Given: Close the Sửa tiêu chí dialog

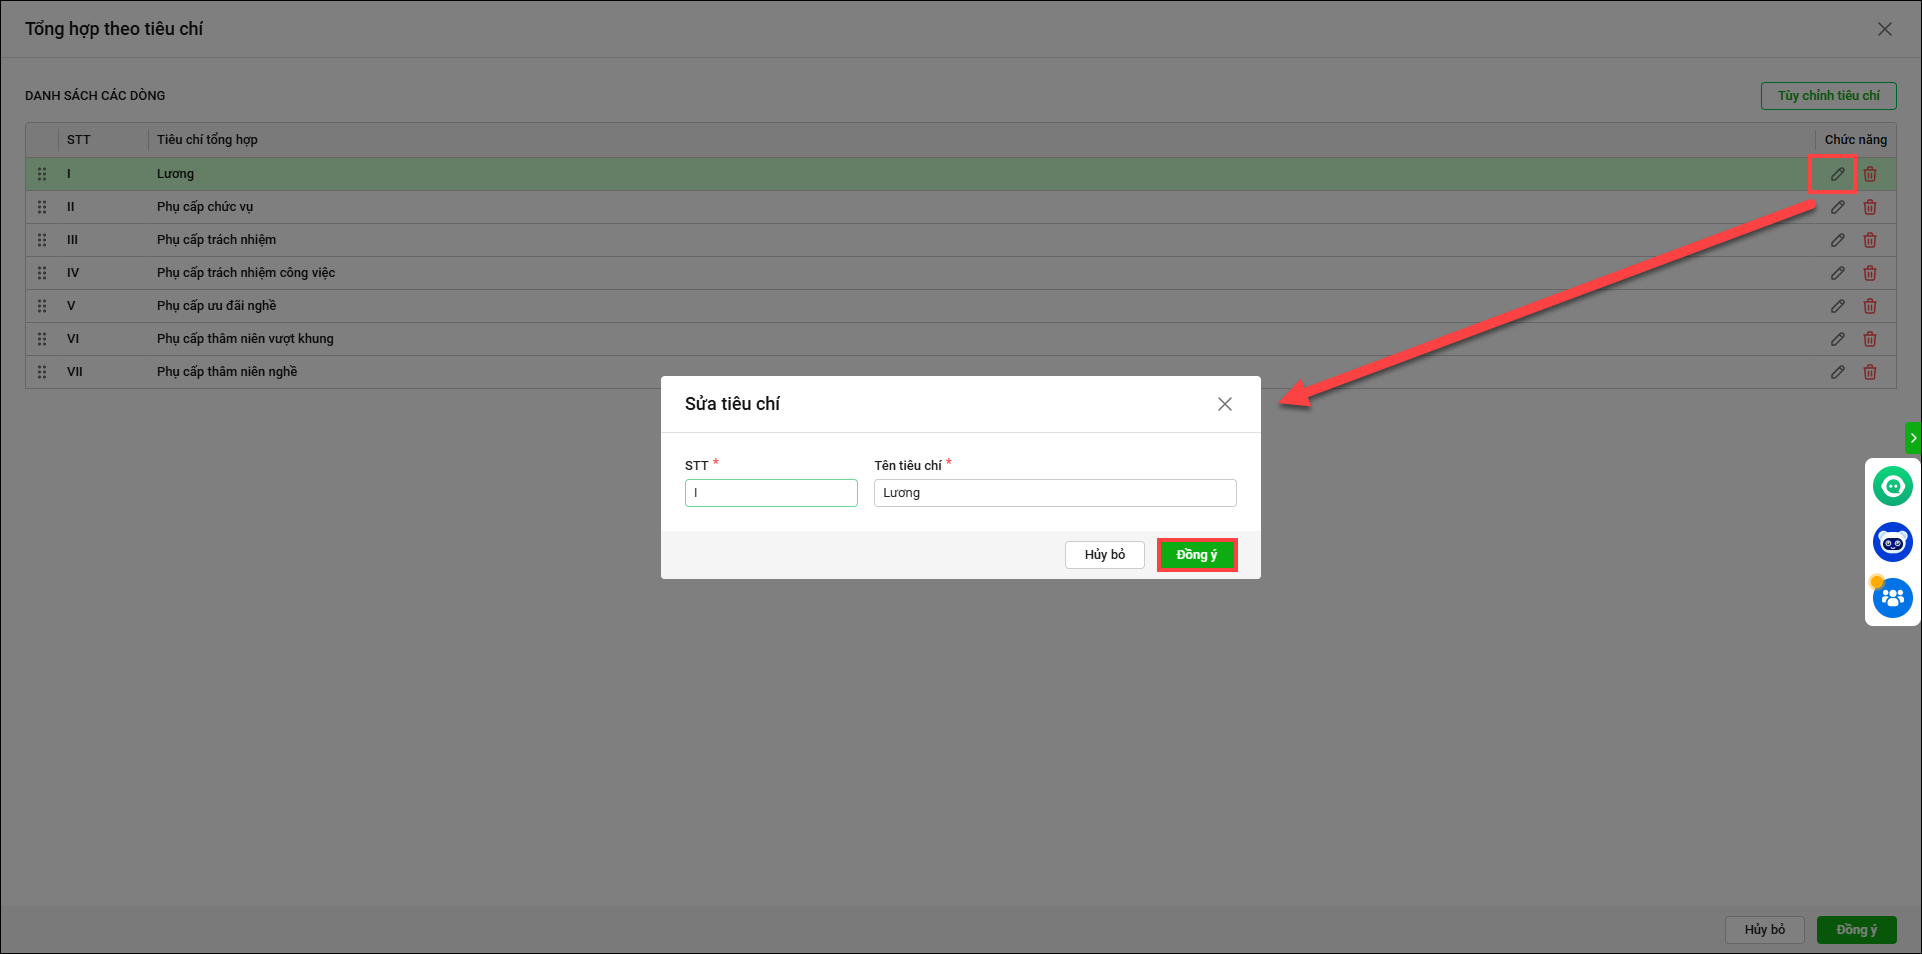Looking at the screenshot, I should point(1224,404).
